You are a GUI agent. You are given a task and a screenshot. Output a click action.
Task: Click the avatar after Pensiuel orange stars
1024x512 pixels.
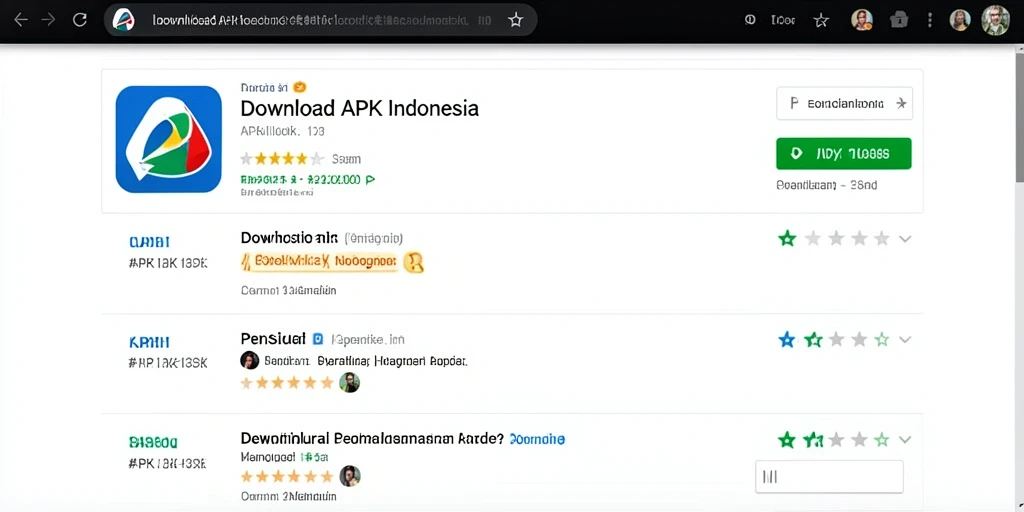tap(349, 383)
